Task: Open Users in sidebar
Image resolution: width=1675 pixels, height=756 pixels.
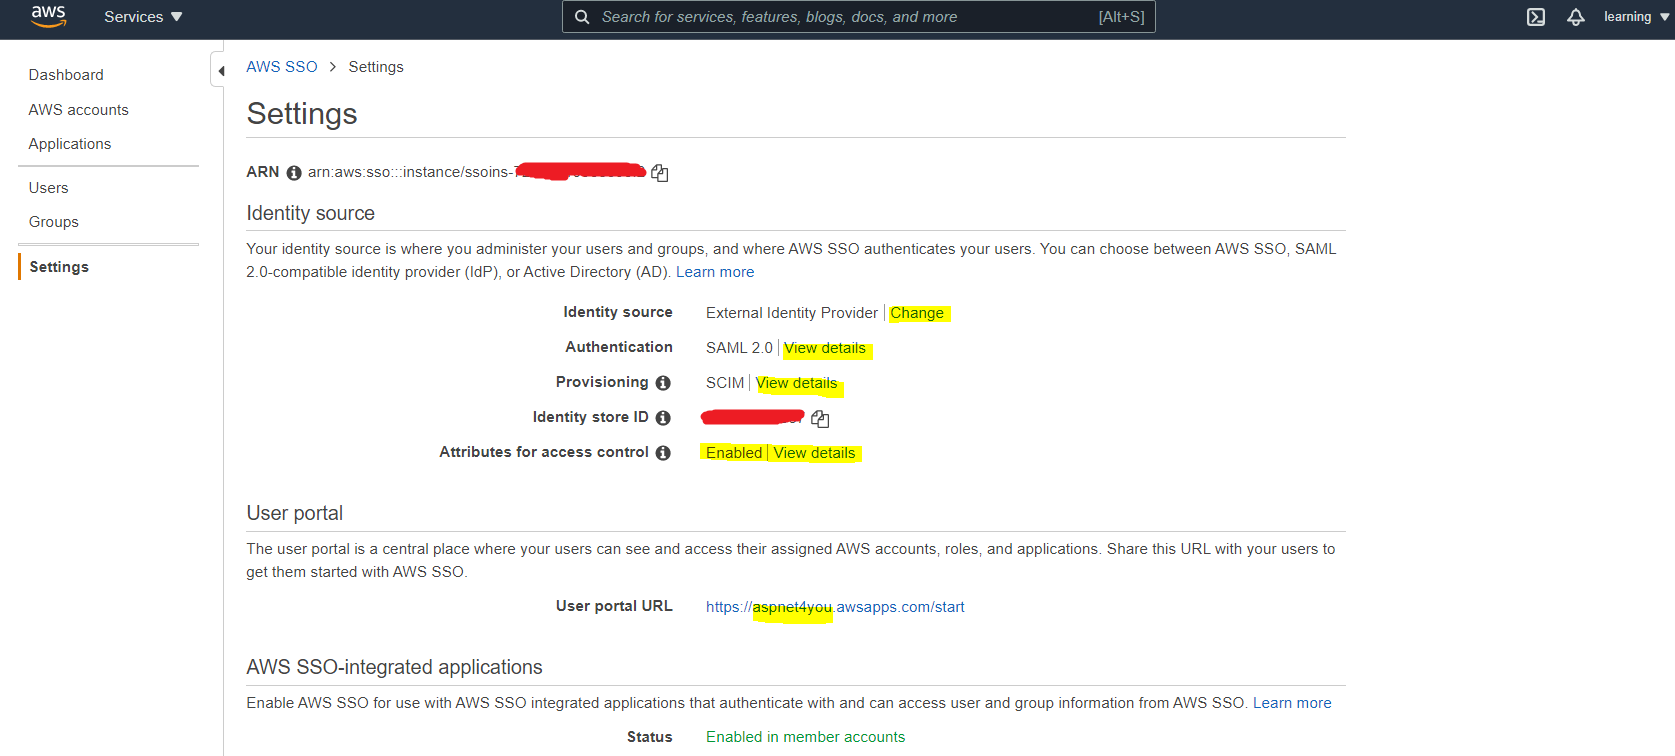Action: click(49, 188)
